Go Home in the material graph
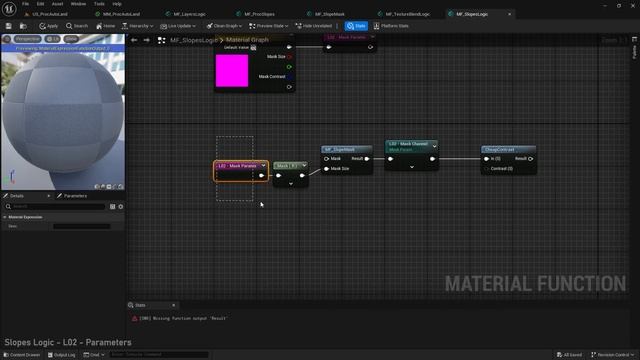The width and height of the screenshot is (640, 360). tap(105, 26)
